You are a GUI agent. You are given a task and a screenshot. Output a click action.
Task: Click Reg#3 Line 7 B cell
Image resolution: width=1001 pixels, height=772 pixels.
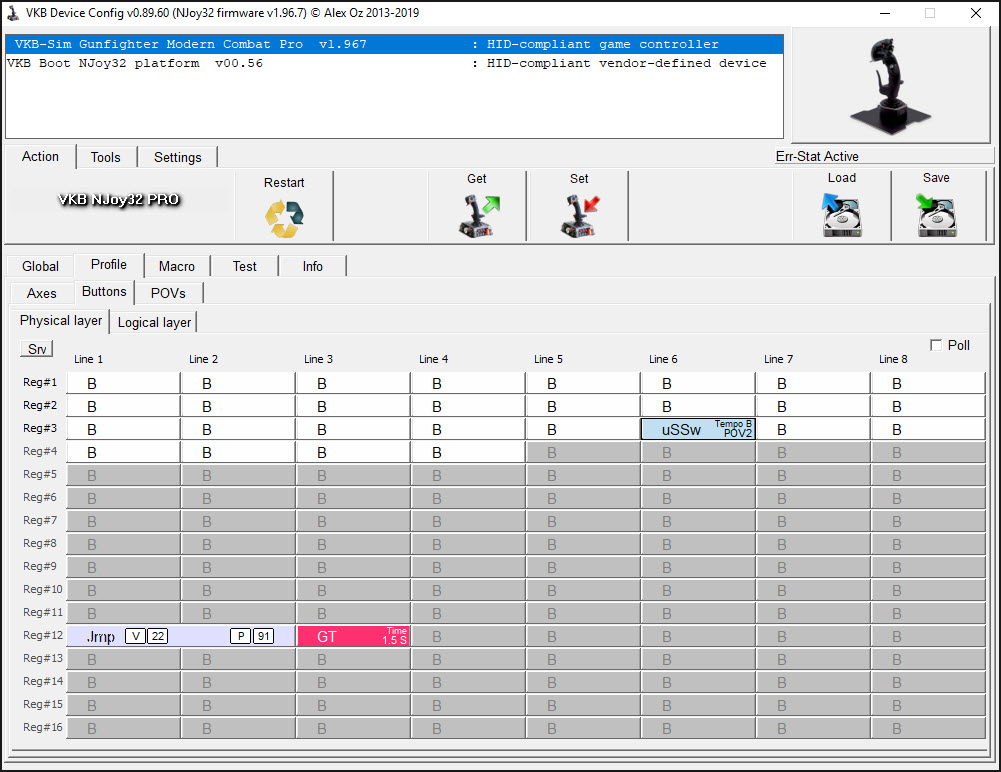point(813,429)
